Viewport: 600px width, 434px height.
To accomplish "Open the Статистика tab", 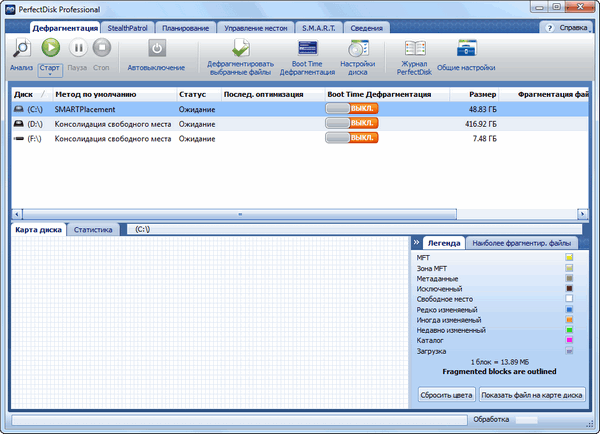I will click(x=92, y=229).
